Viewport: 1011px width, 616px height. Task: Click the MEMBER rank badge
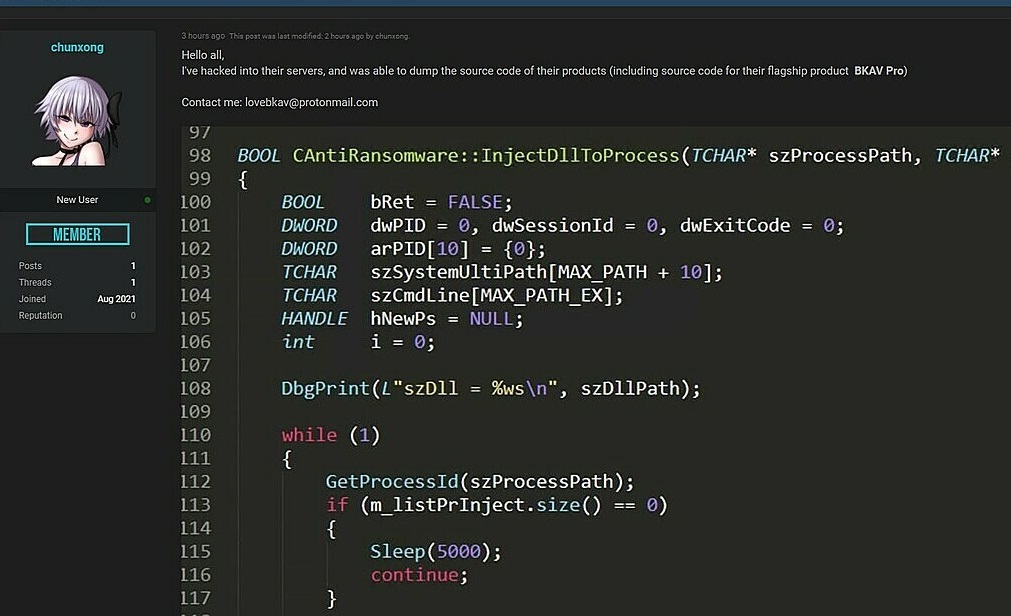pyautogui.click(x=77, y=234)
